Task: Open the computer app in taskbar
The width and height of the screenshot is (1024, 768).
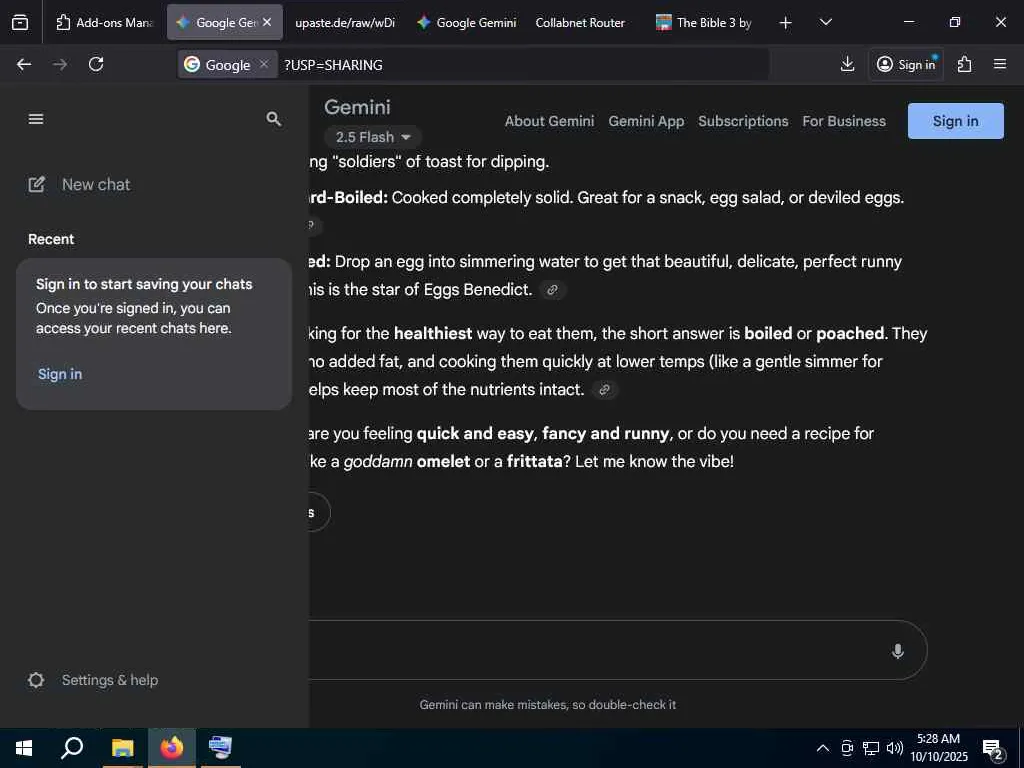Action: point(220,748)
